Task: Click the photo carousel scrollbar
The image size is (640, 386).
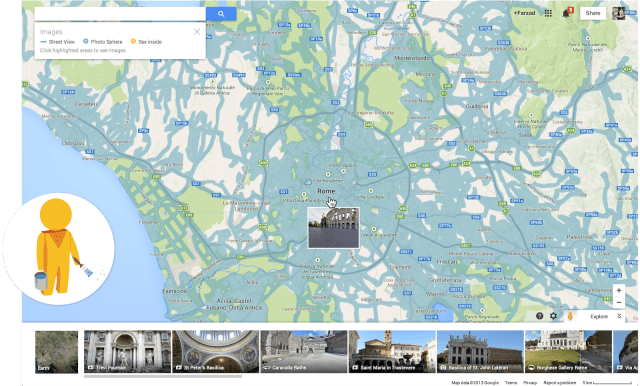Action: (x=163, y=376)
